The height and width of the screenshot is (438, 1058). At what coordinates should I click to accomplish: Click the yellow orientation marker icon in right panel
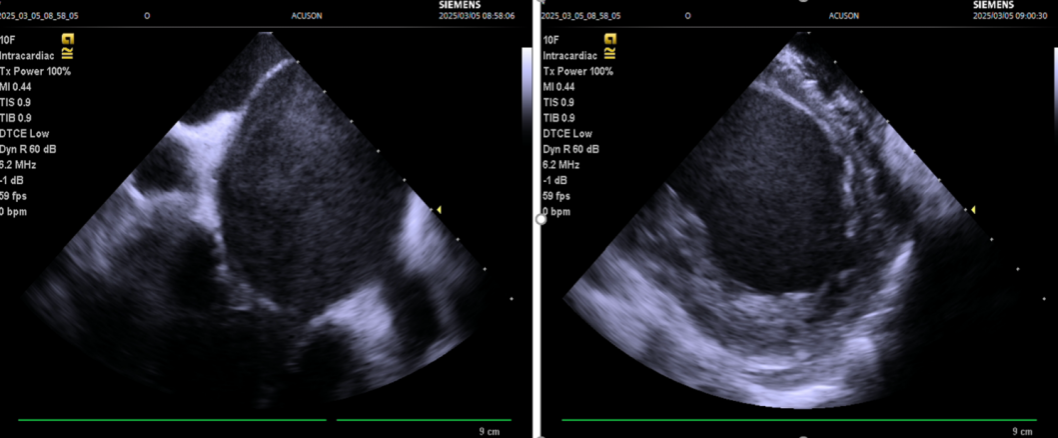point(610,40)
